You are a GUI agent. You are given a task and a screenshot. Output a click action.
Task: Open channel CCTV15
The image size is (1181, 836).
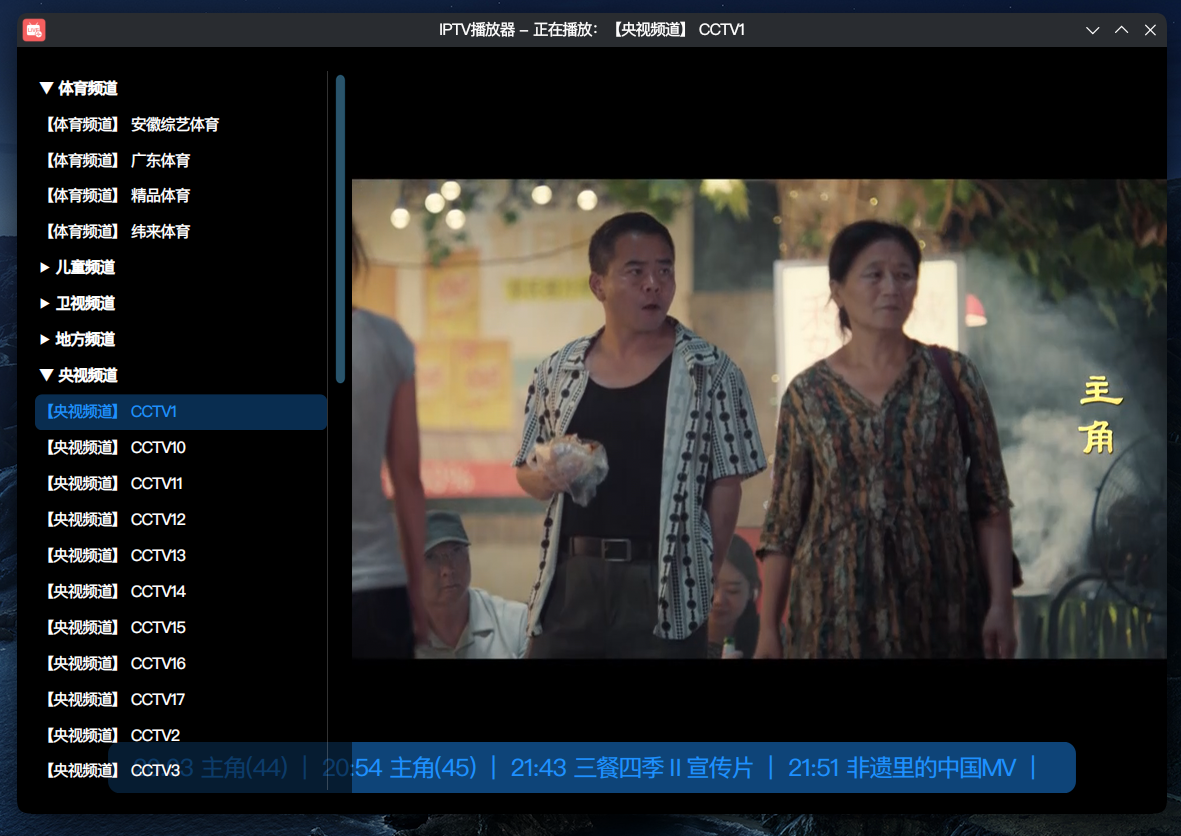coord(181,627)
